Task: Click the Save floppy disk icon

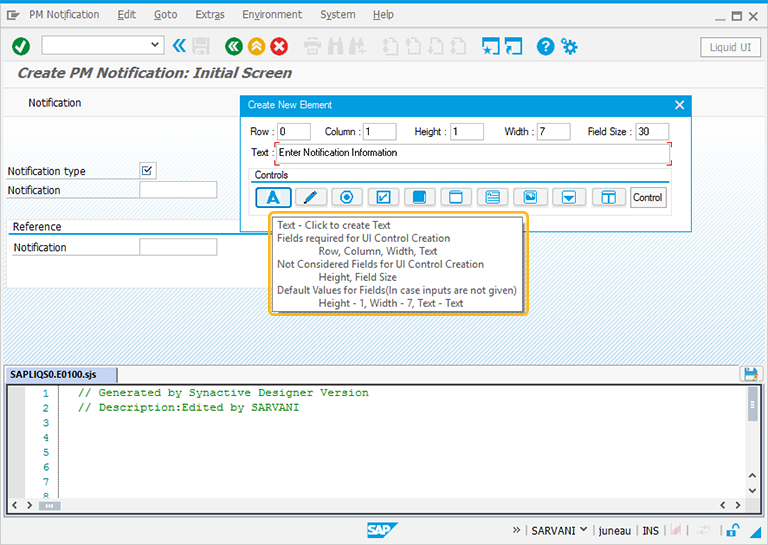Action: [x=201, y=47]
